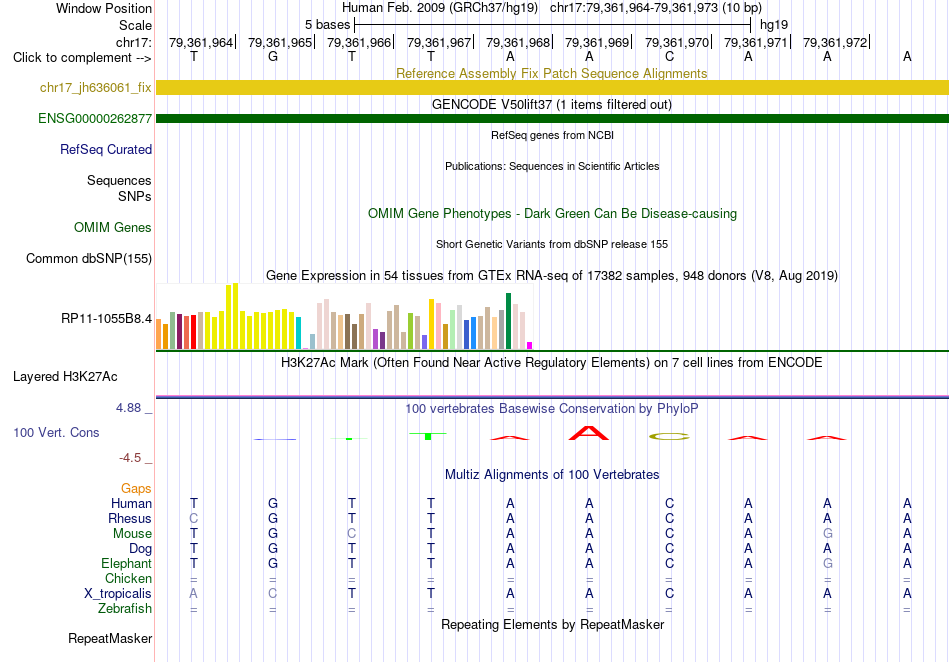Open the 'GENCODE V50lift37' track title
This screenshot has width=950, height=662.
(x=551, y=105)
